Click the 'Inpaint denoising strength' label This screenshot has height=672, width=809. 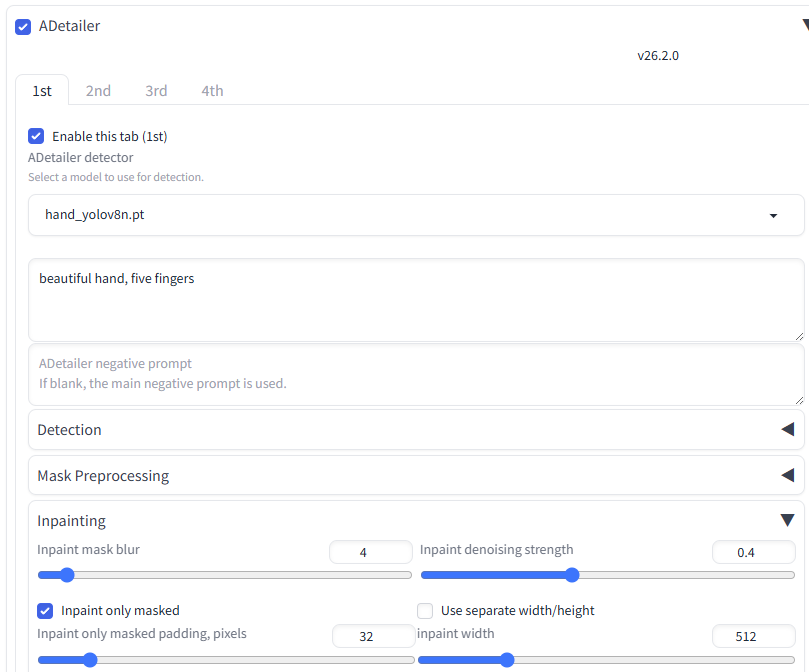pyautogui.click(x=496, y=550)
